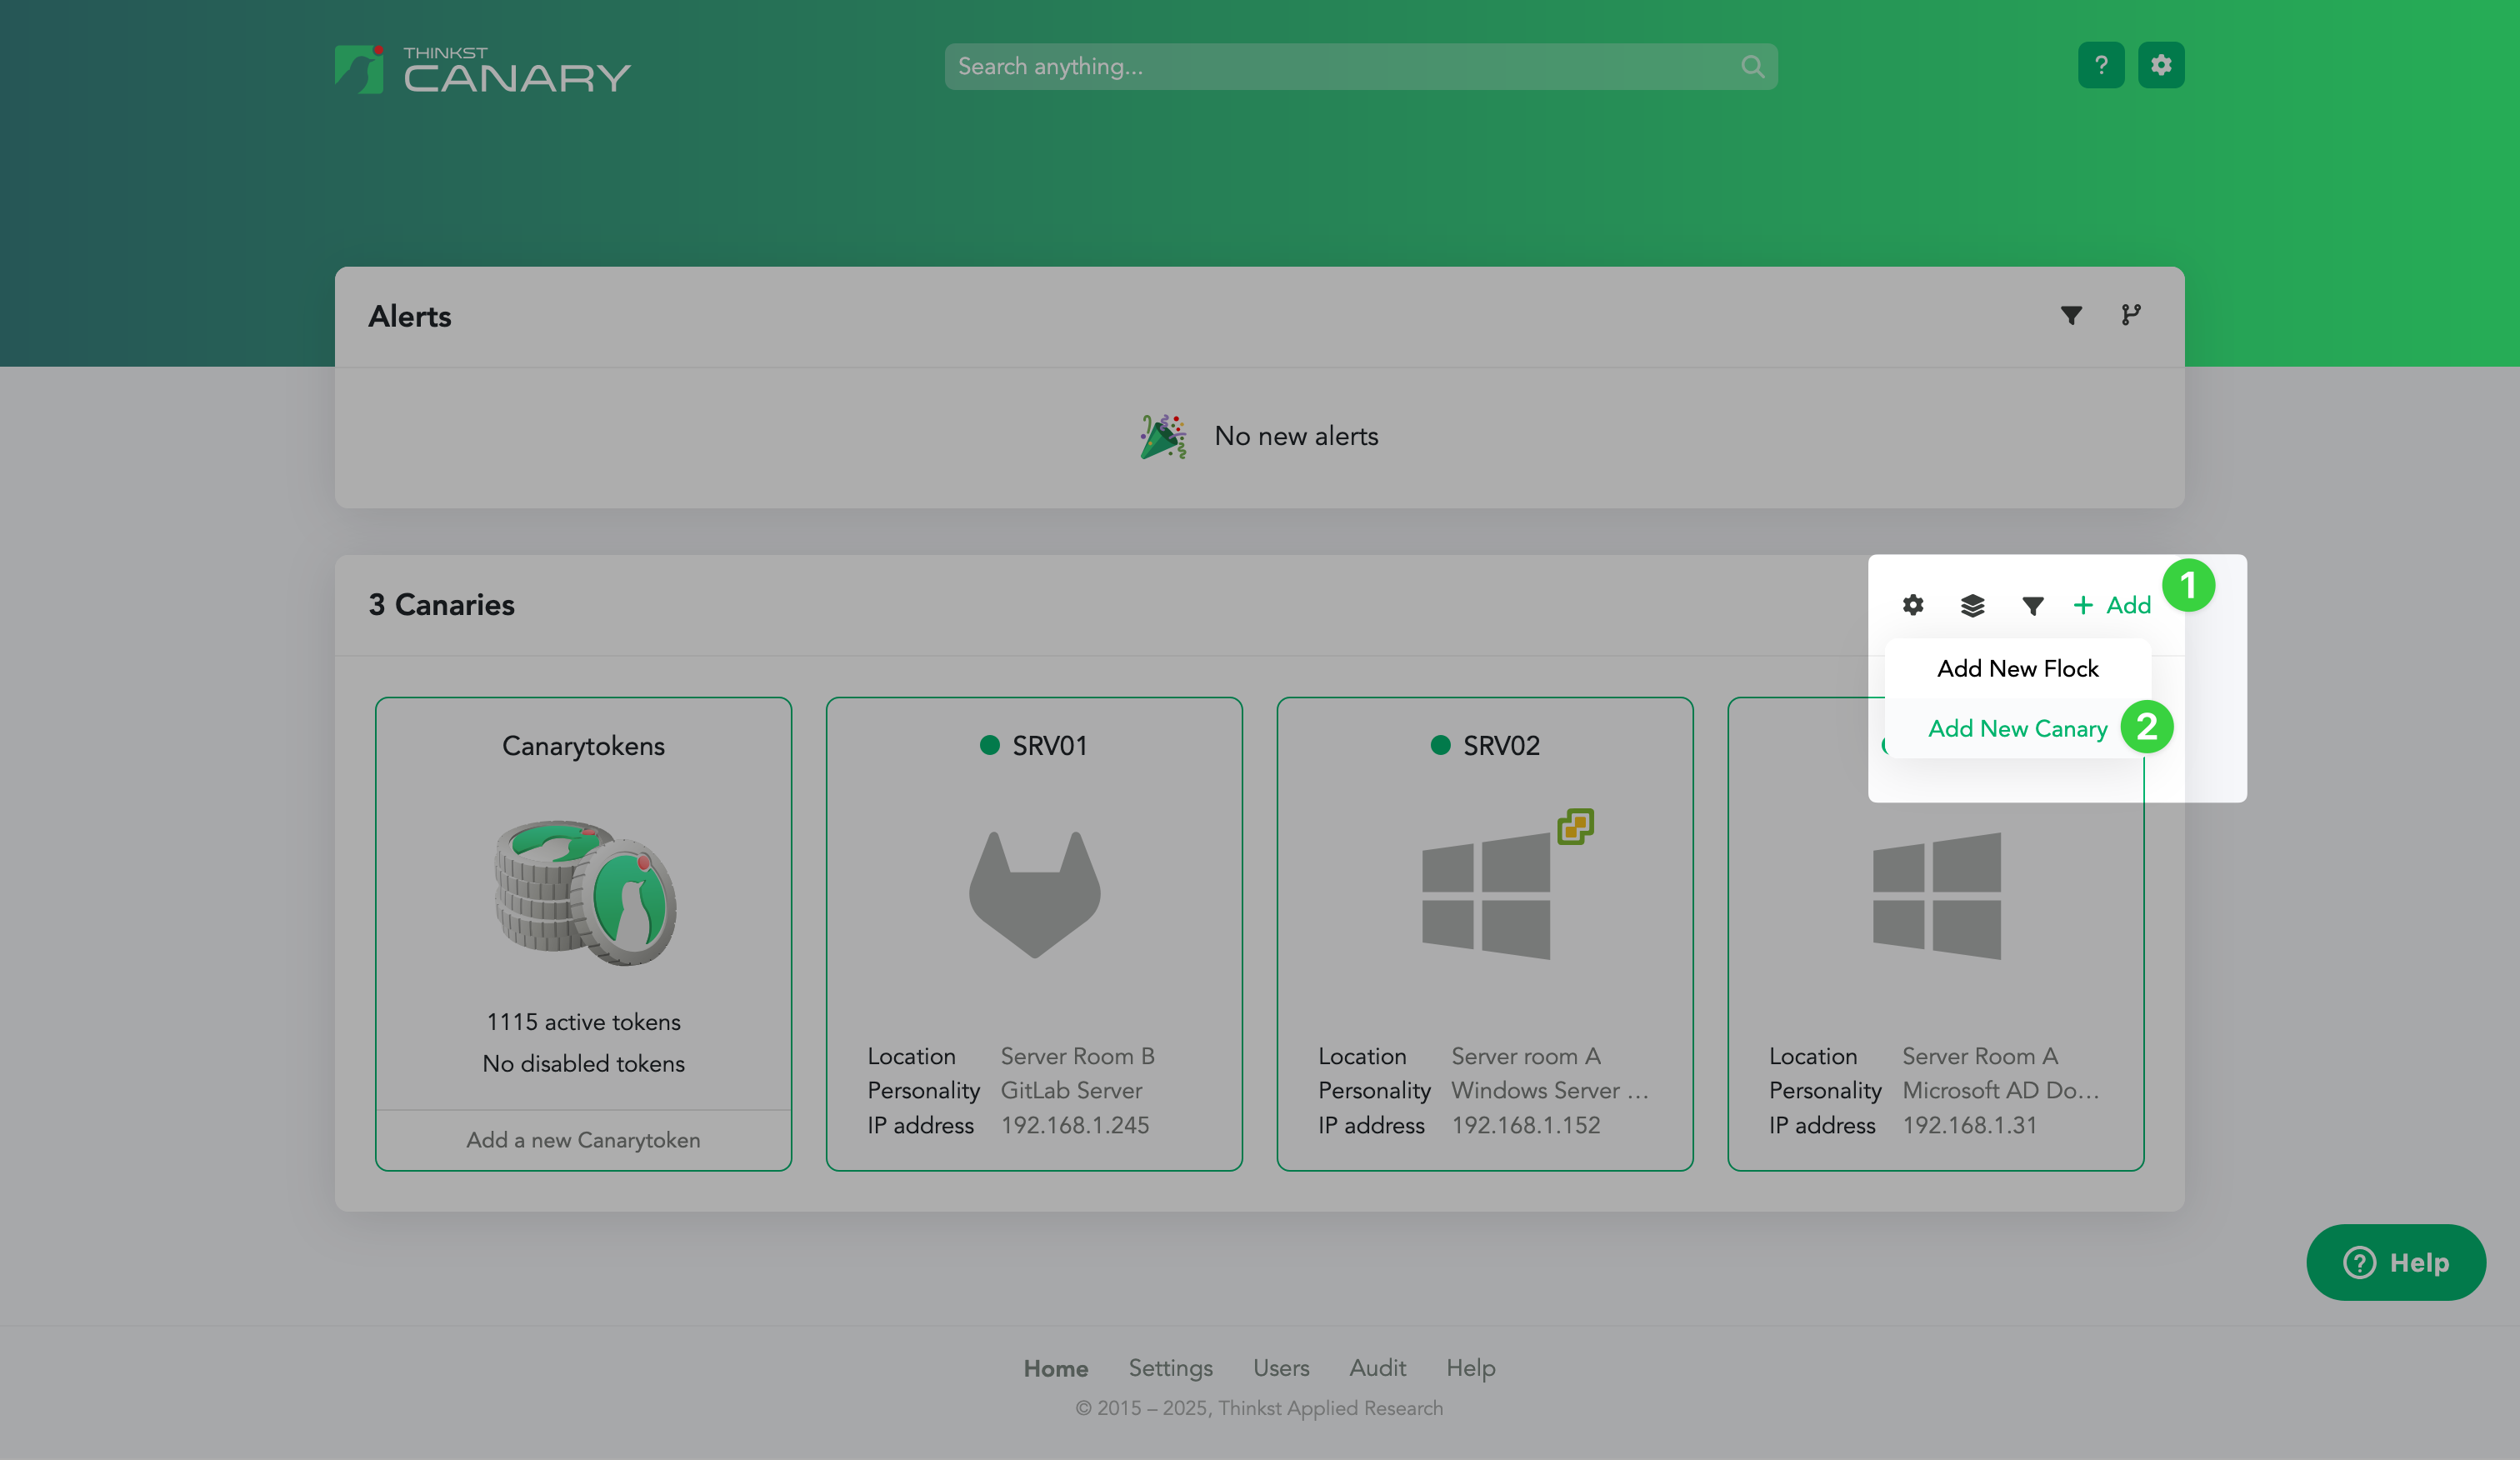This screenshot has width=2520, height=1460.
Task: Click 'GitLab Server' personality value
Action: (x=1071, y=1090)
